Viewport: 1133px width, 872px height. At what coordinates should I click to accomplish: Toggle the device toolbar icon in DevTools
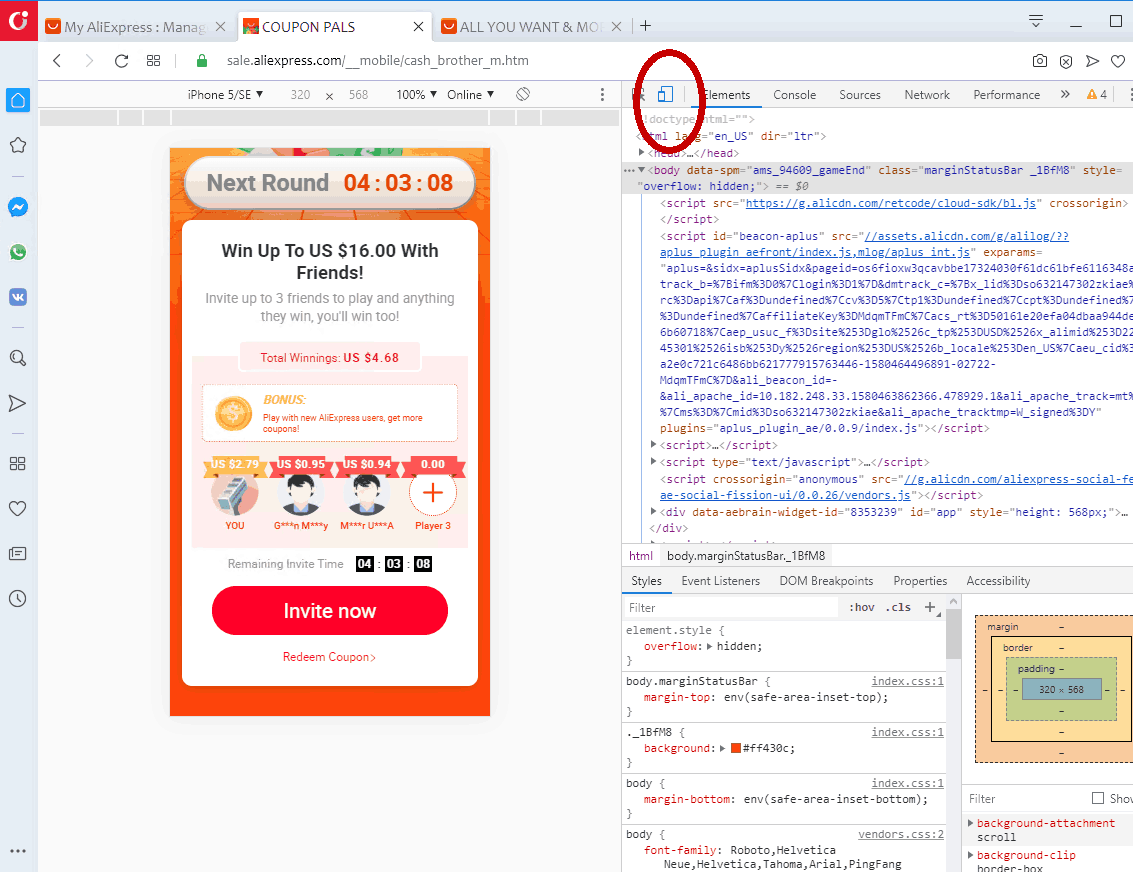(665, 94)
